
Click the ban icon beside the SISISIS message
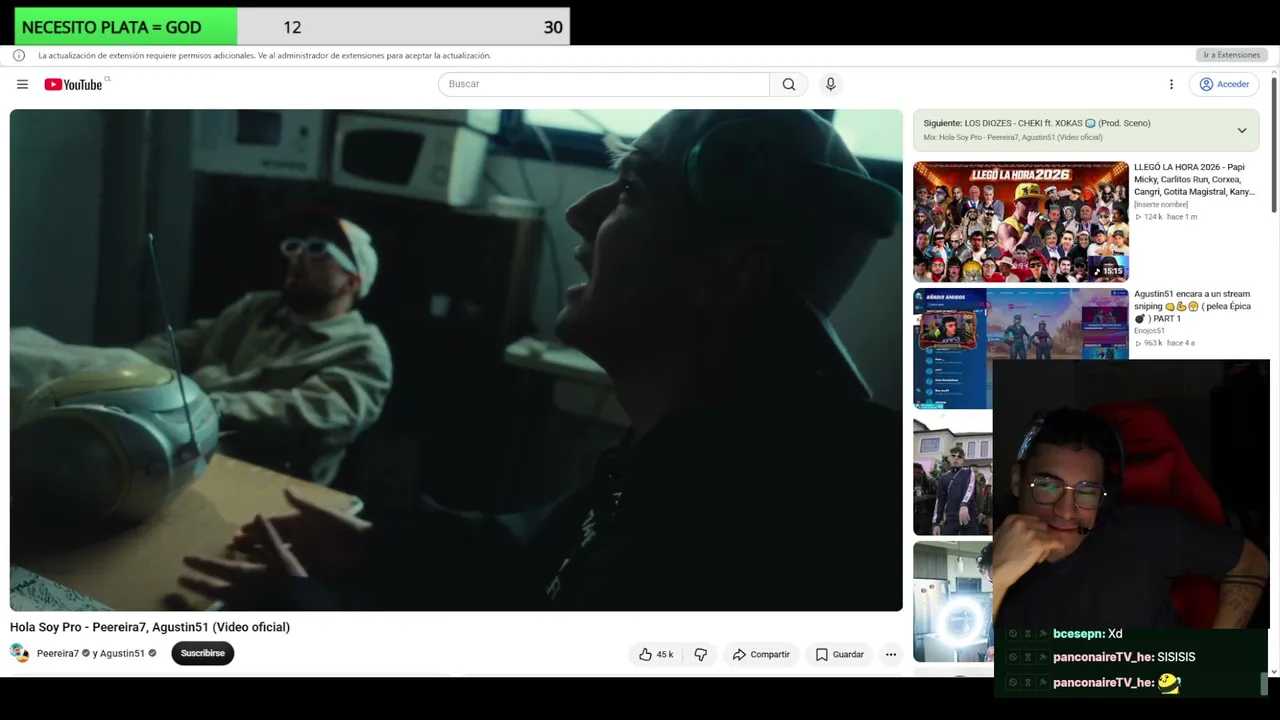[x=1013, y=657]
